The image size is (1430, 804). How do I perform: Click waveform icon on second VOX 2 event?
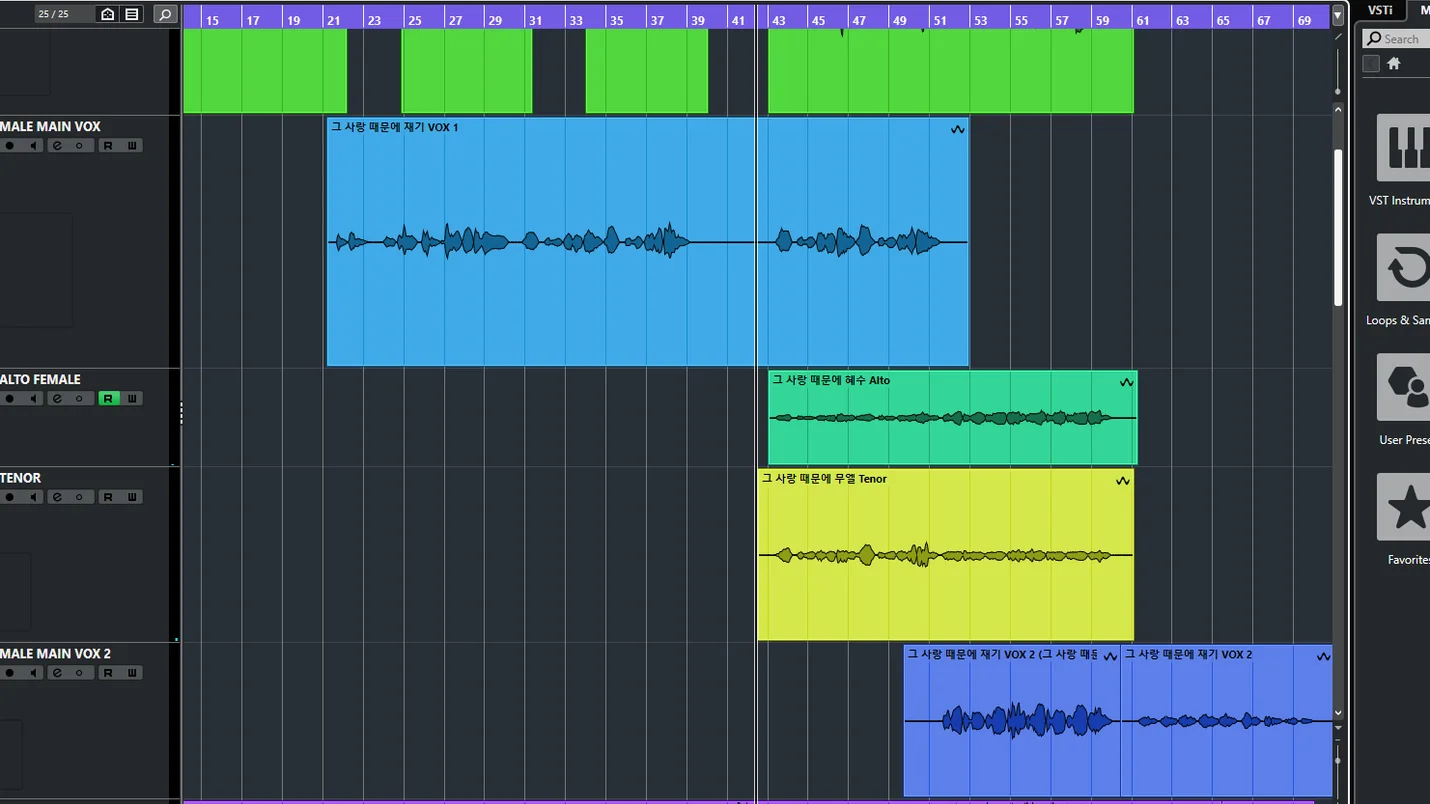[x=1323, y=657]
